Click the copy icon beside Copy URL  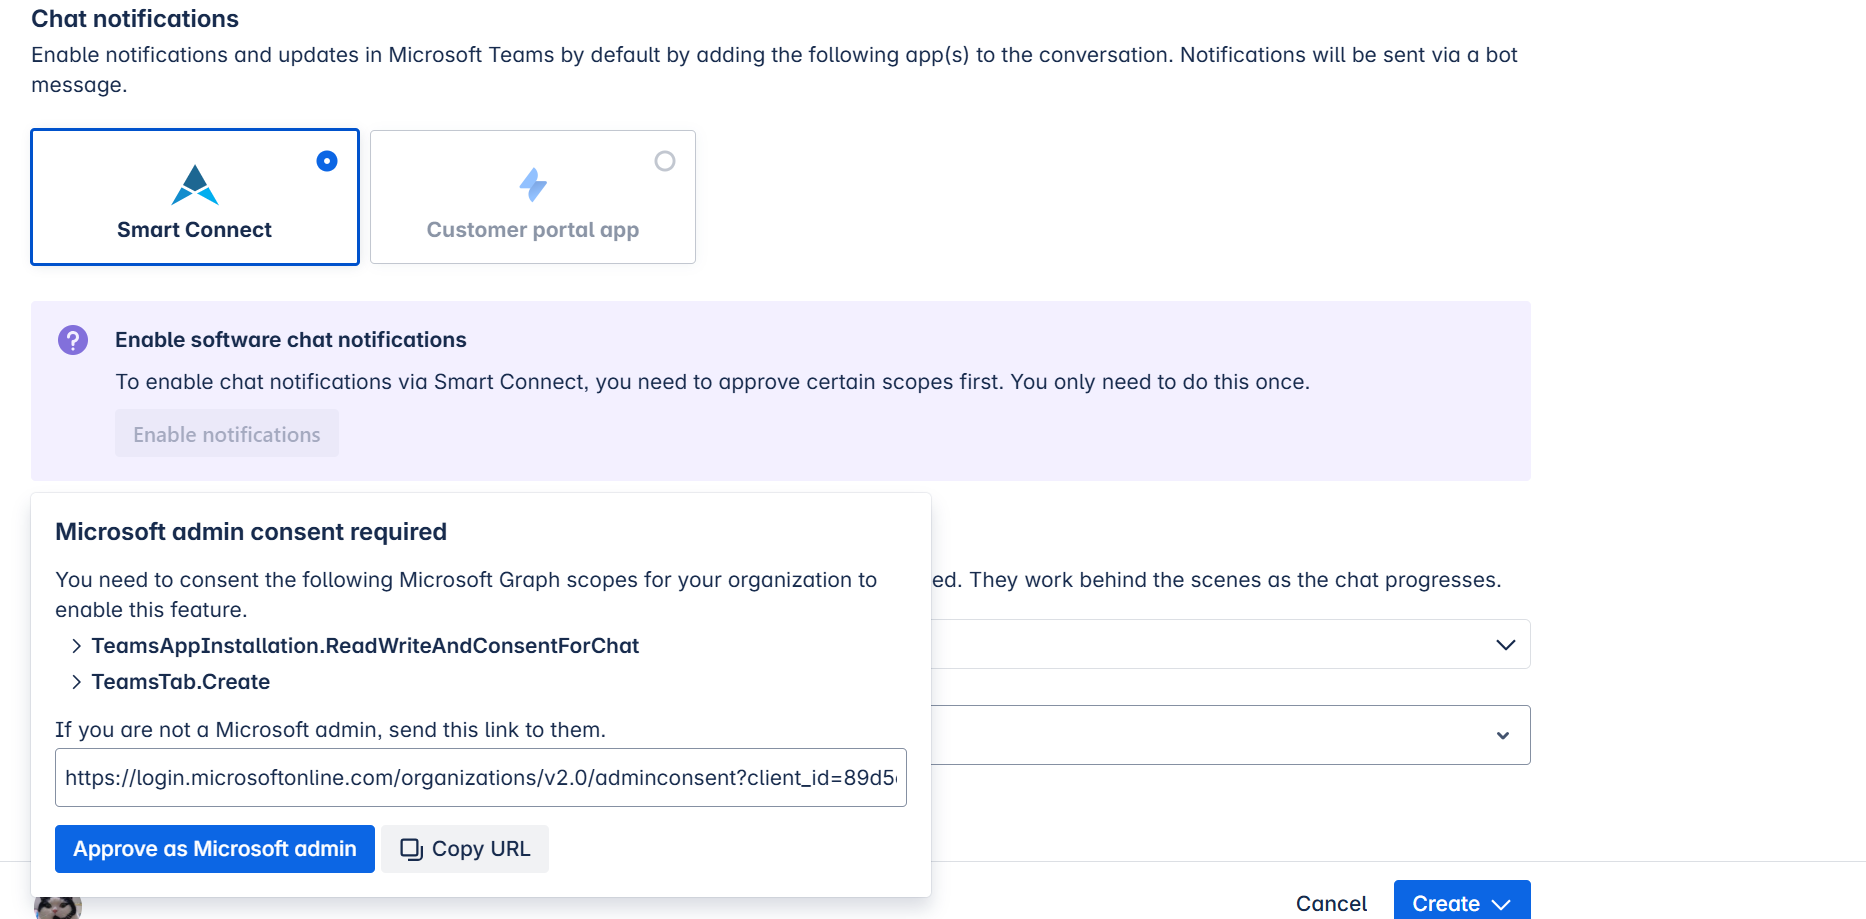(411, 849)
